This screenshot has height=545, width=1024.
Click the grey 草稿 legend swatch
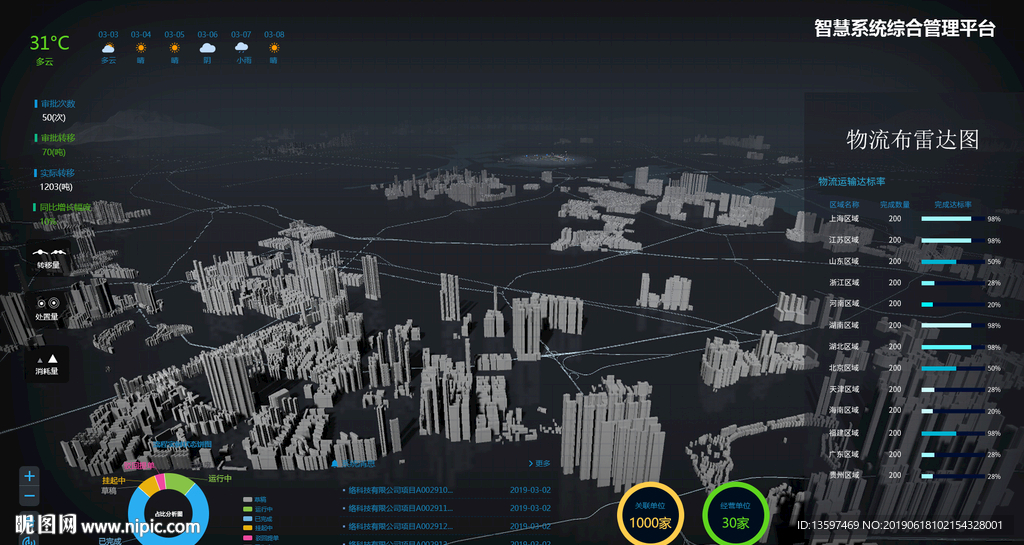point(248,500)
